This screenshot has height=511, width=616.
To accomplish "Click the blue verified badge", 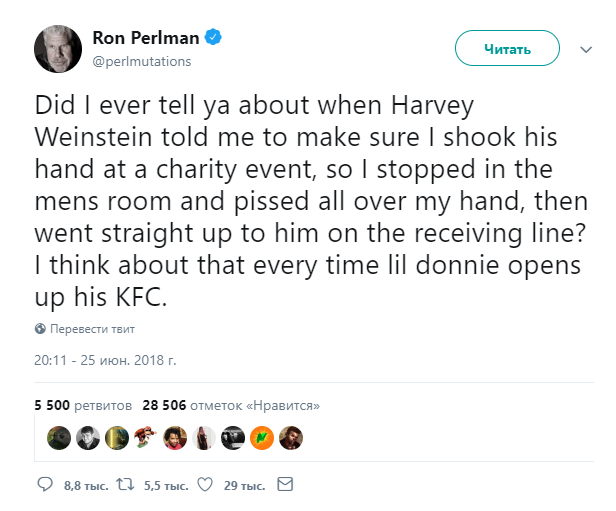I will click(213, 37).
